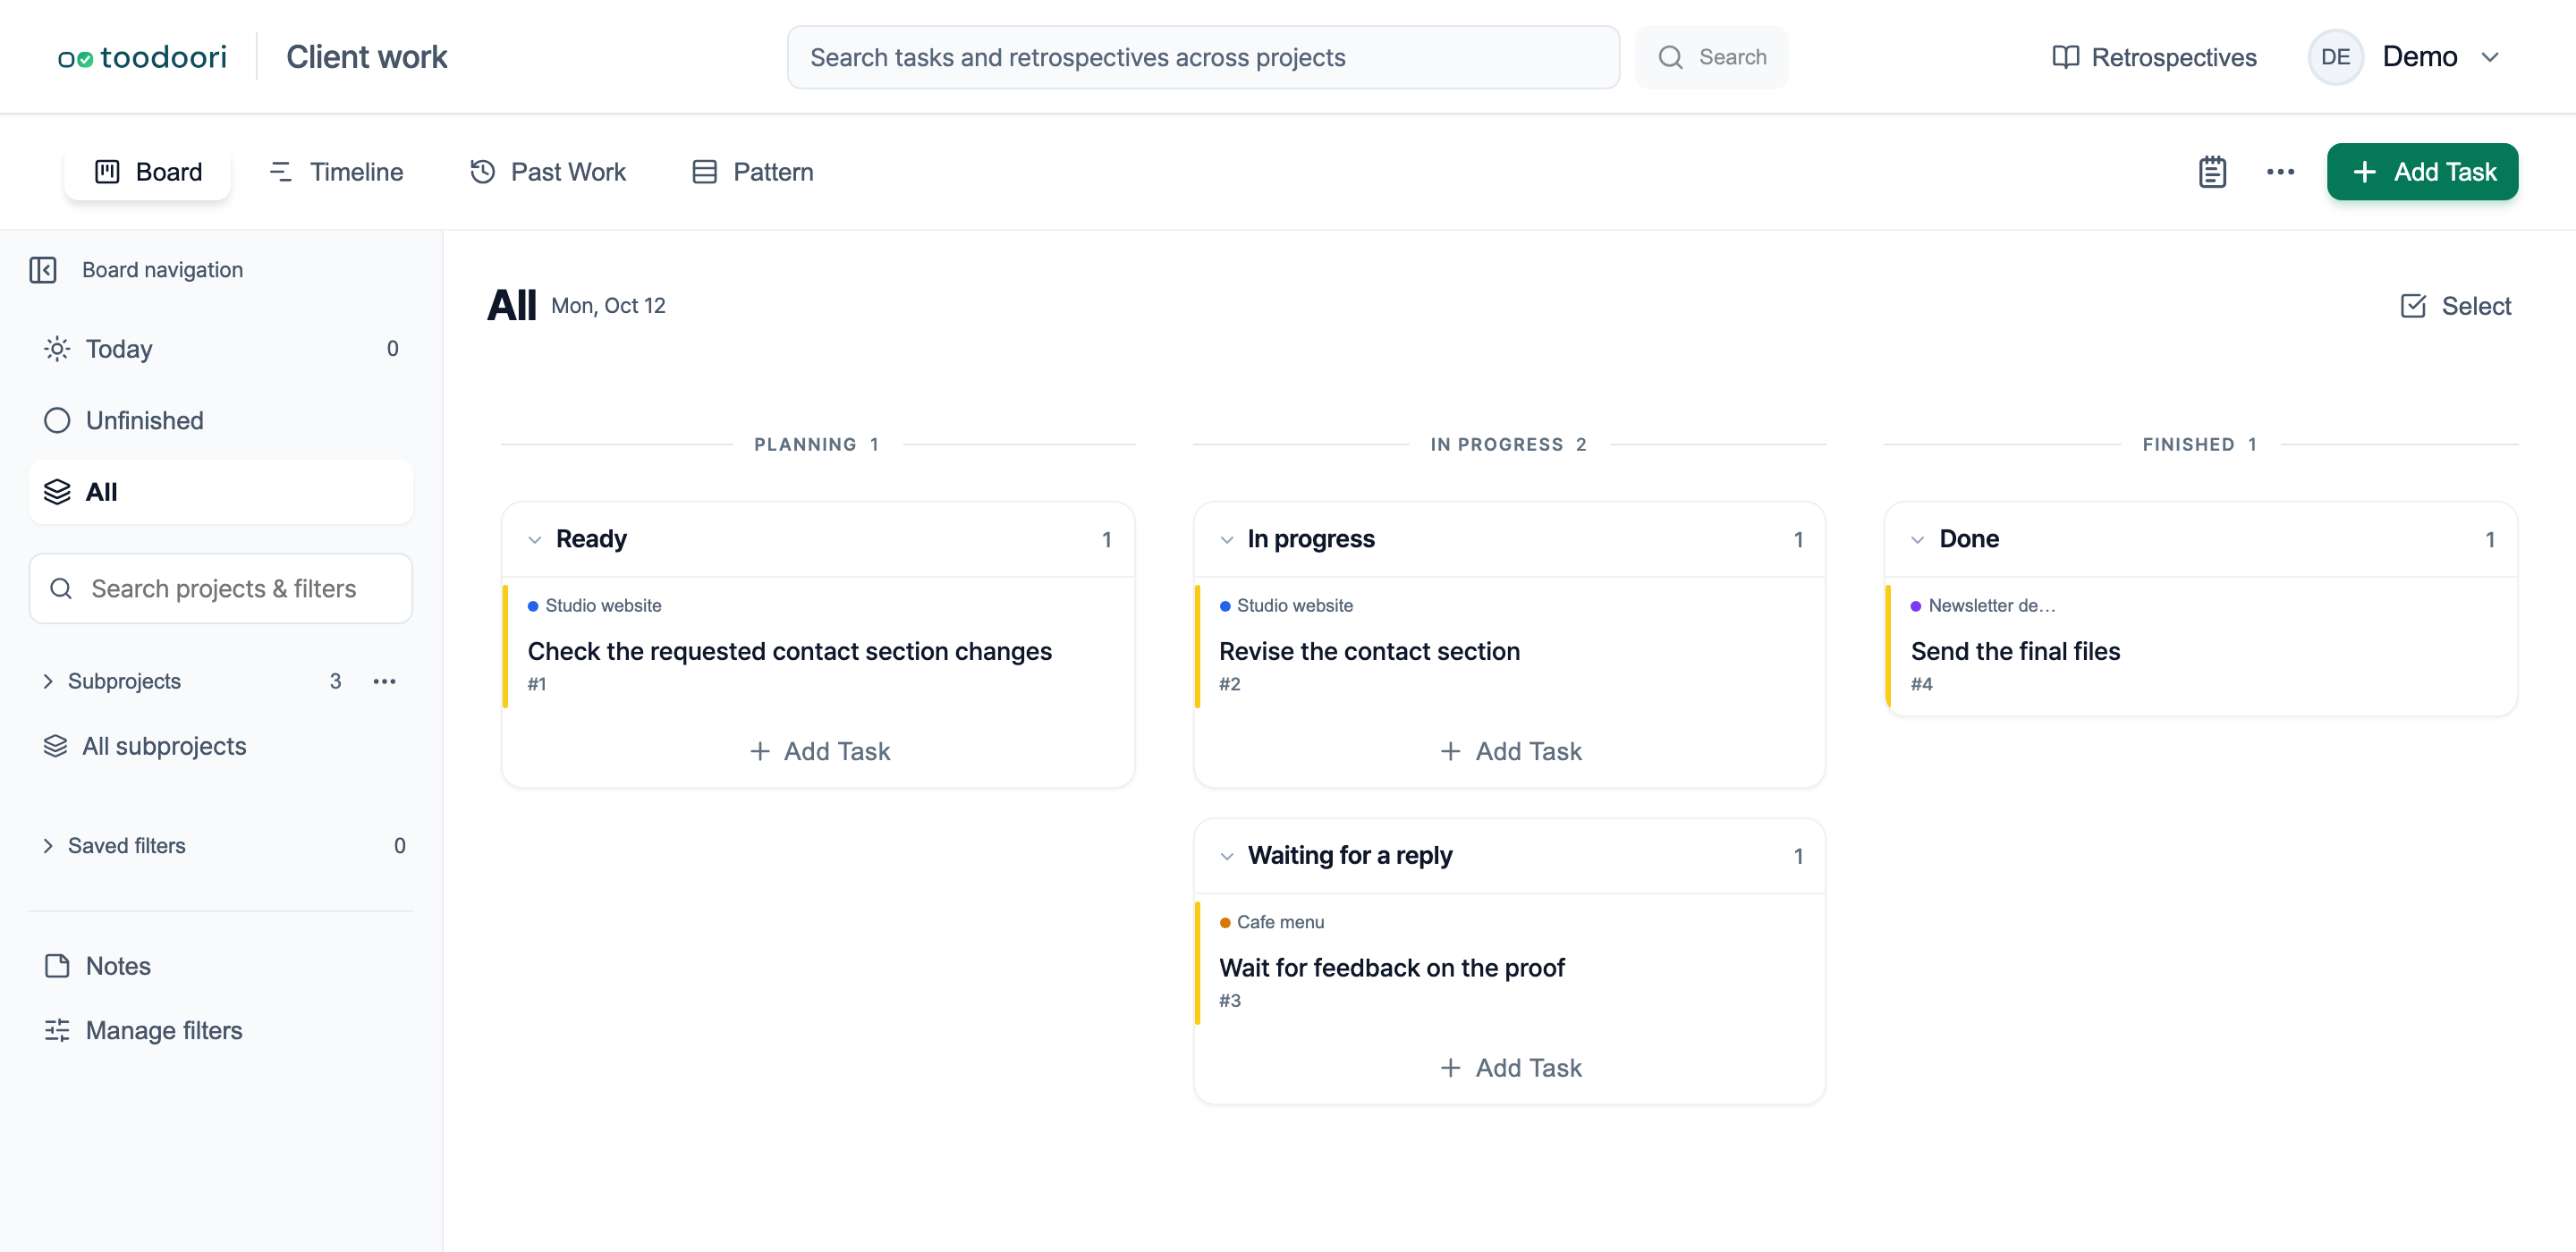Open Retrospectives book icon link
Viewport: 2576px width, 1252px height.
point(2154,57)
